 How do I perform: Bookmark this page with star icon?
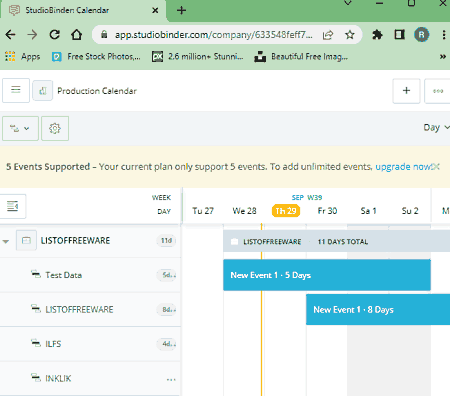pyautogui.click(x=350, y=35)
